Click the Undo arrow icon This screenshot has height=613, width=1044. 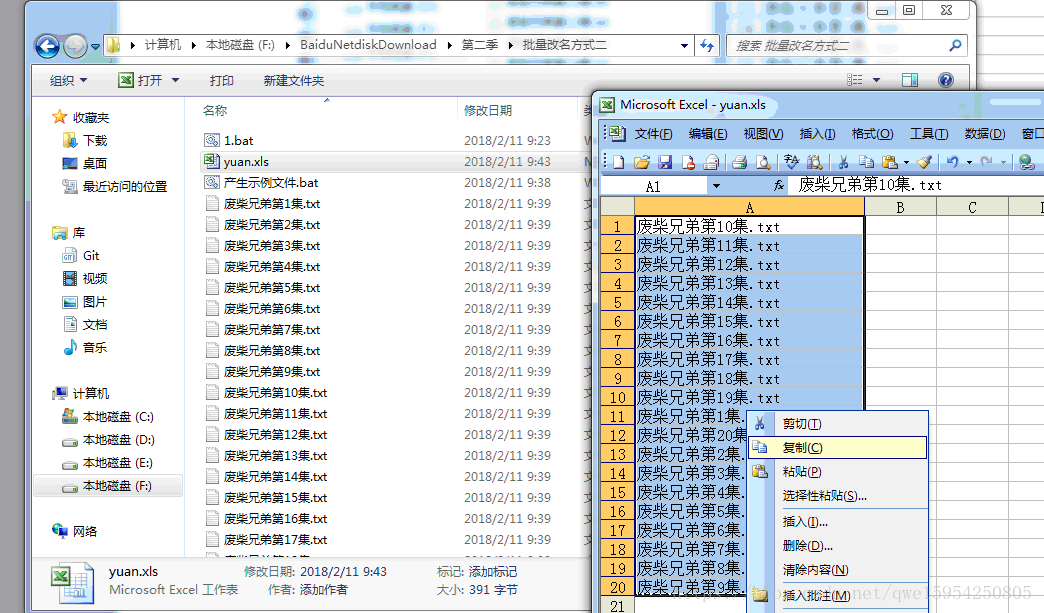pyautogui.click(x=952, y=163)
